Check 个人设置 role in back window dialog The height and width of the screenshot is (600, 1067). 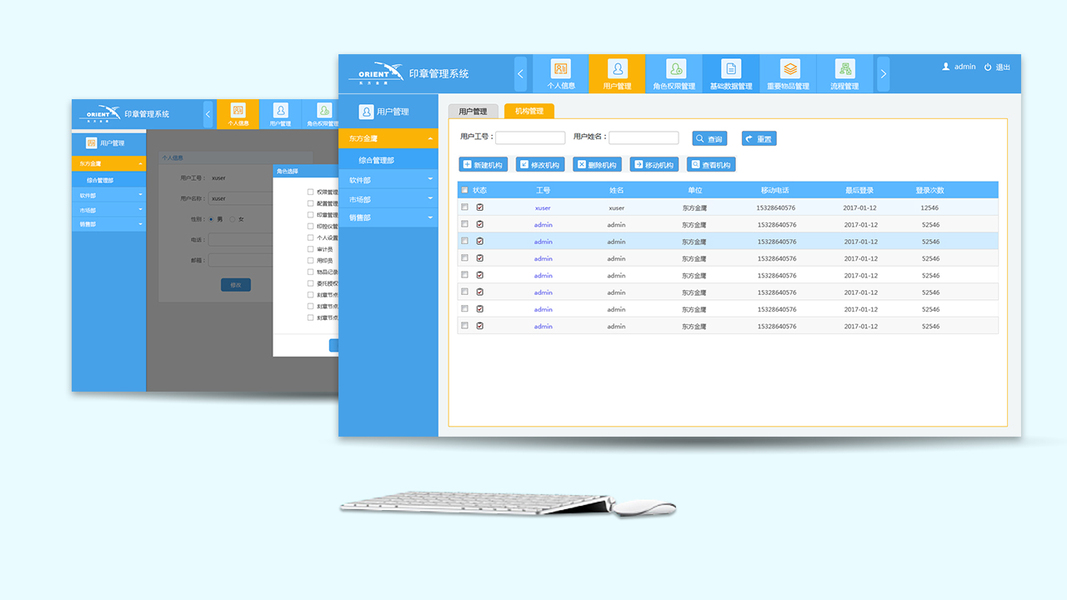[x=310, y=237]
